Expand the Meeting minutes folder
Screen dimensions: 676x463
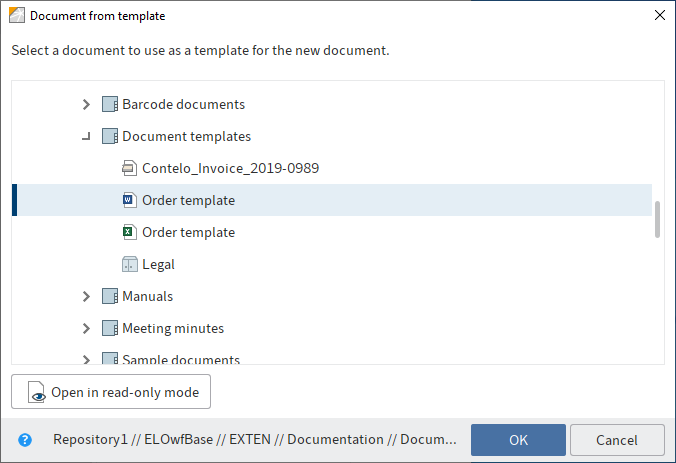point(86,328)
